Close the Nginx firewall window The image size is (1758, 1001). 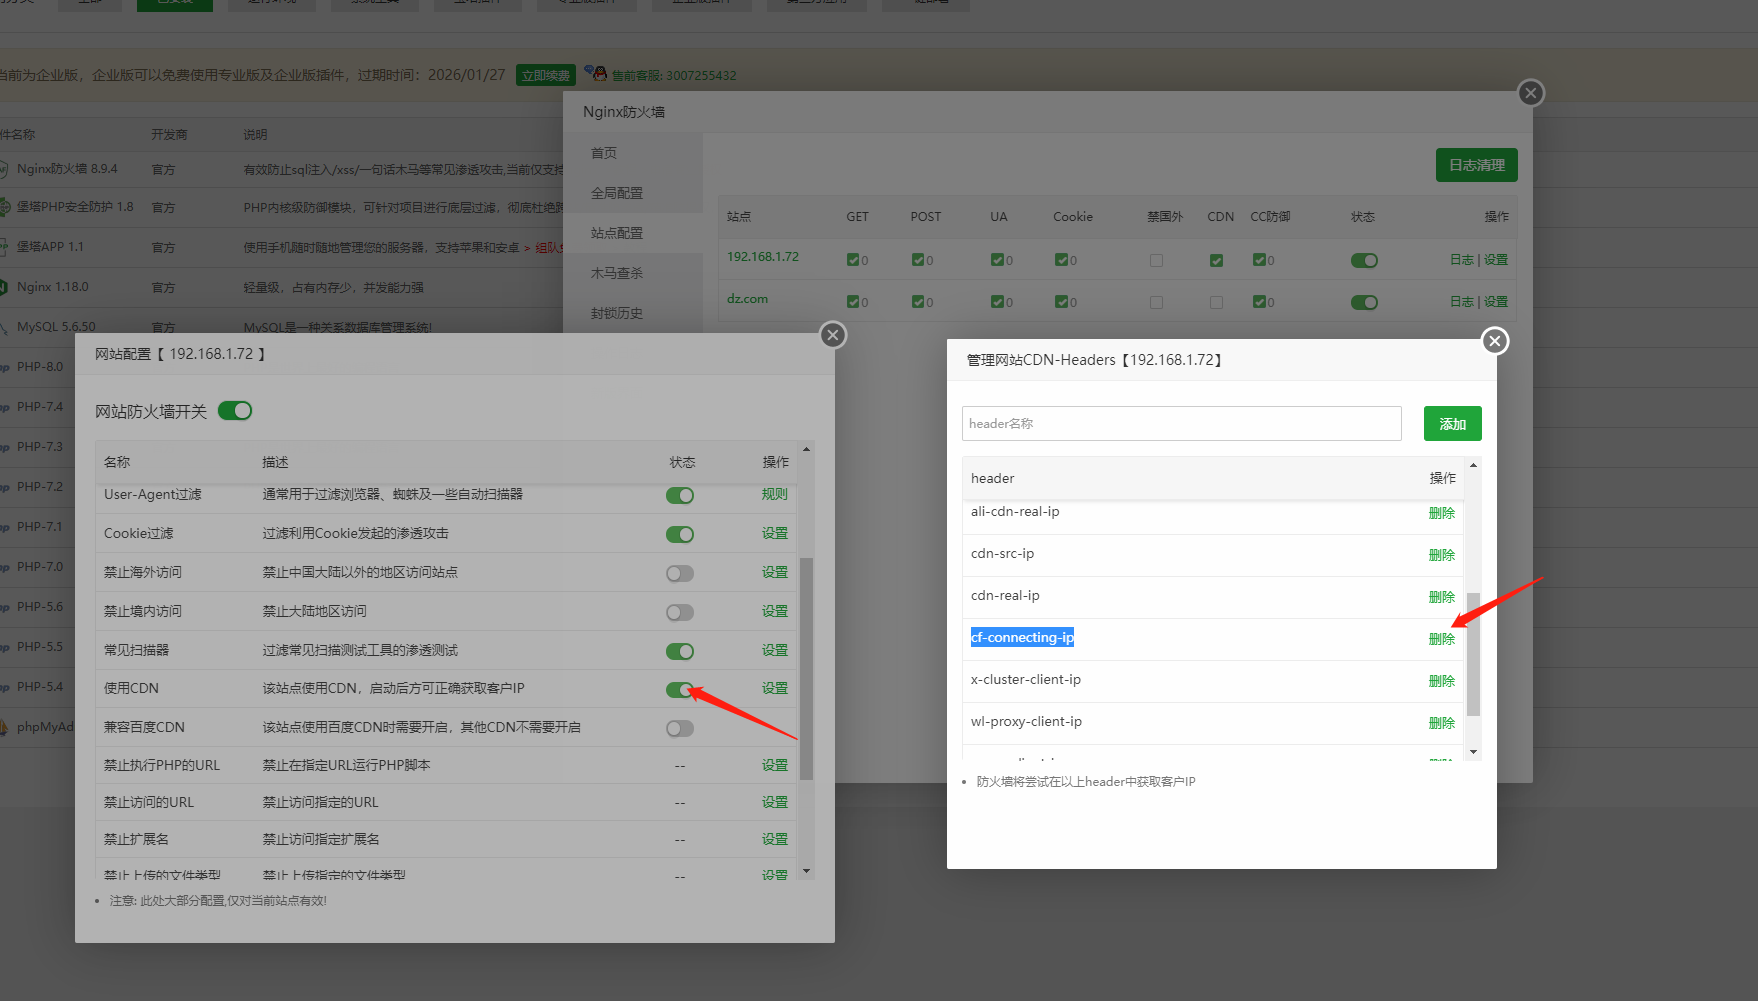(x=1530, y=93)
